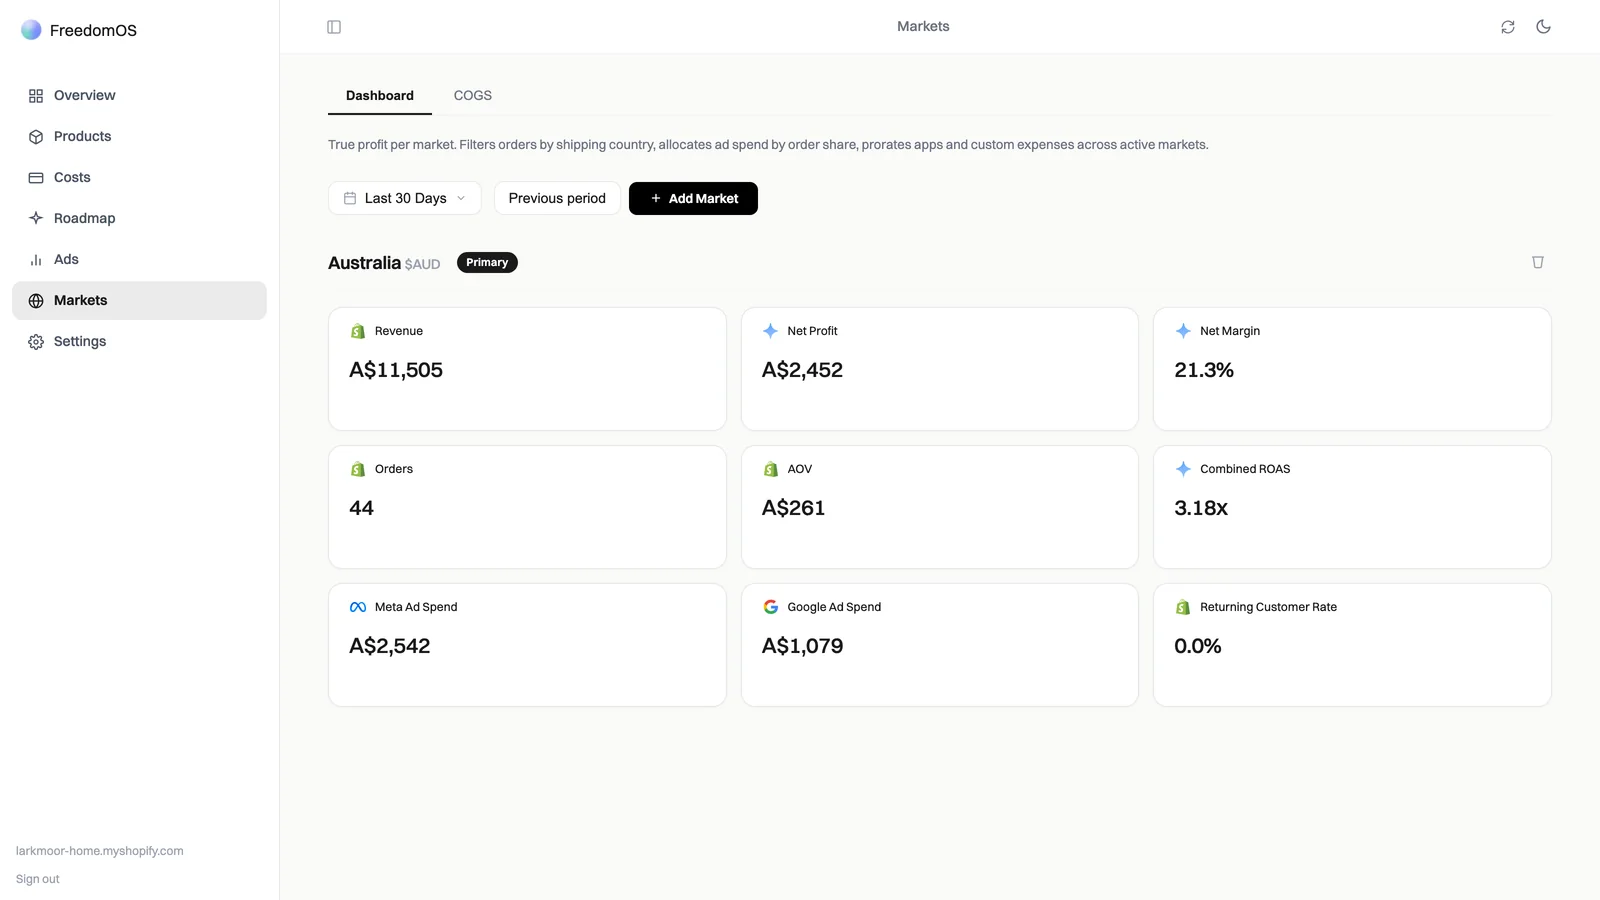This screenshot has width=1600, height=900.
Task: Open the Roadmap page
Action: 139,218
